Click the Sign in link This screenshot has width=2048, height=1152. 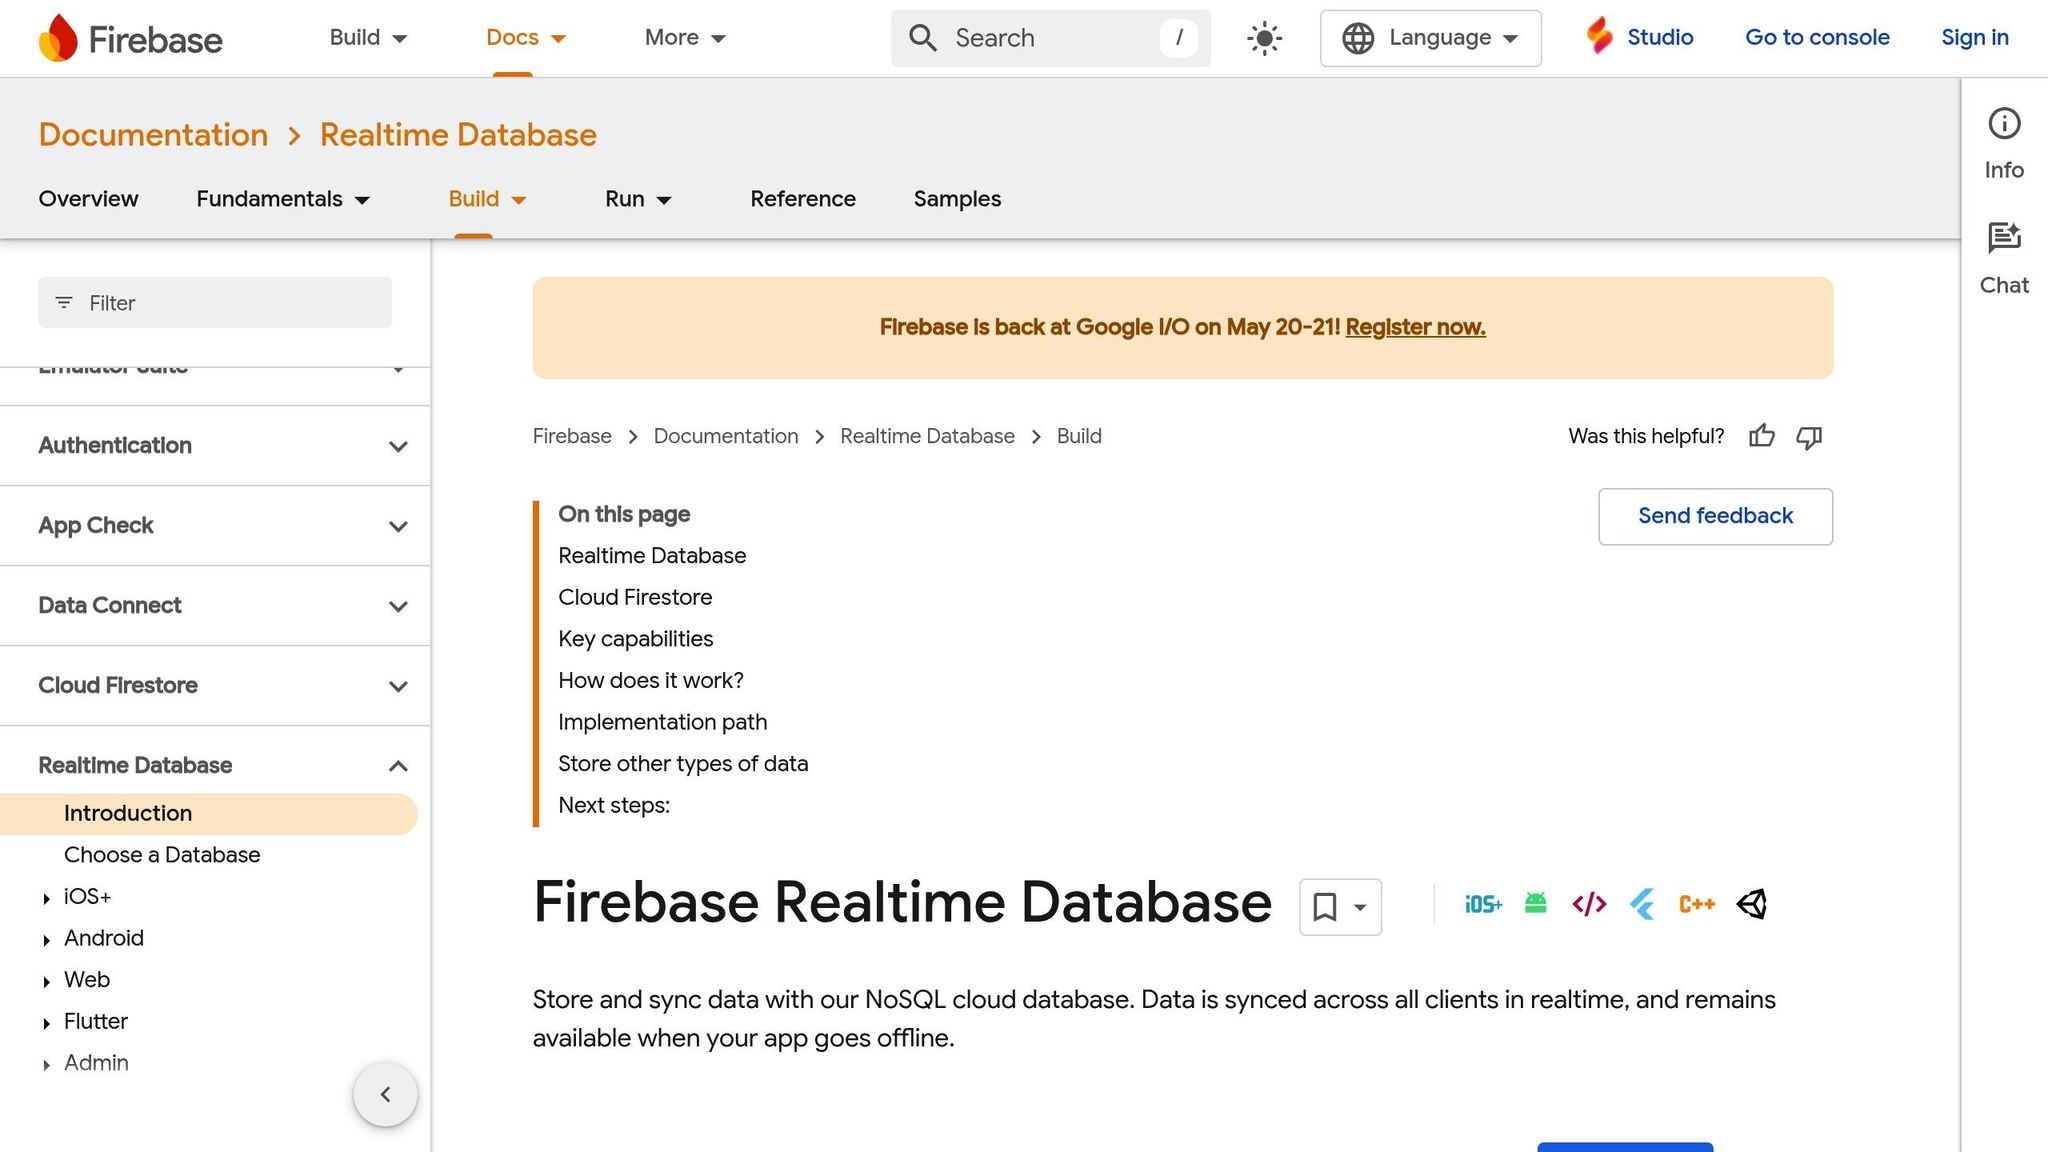coord(1975,38)
